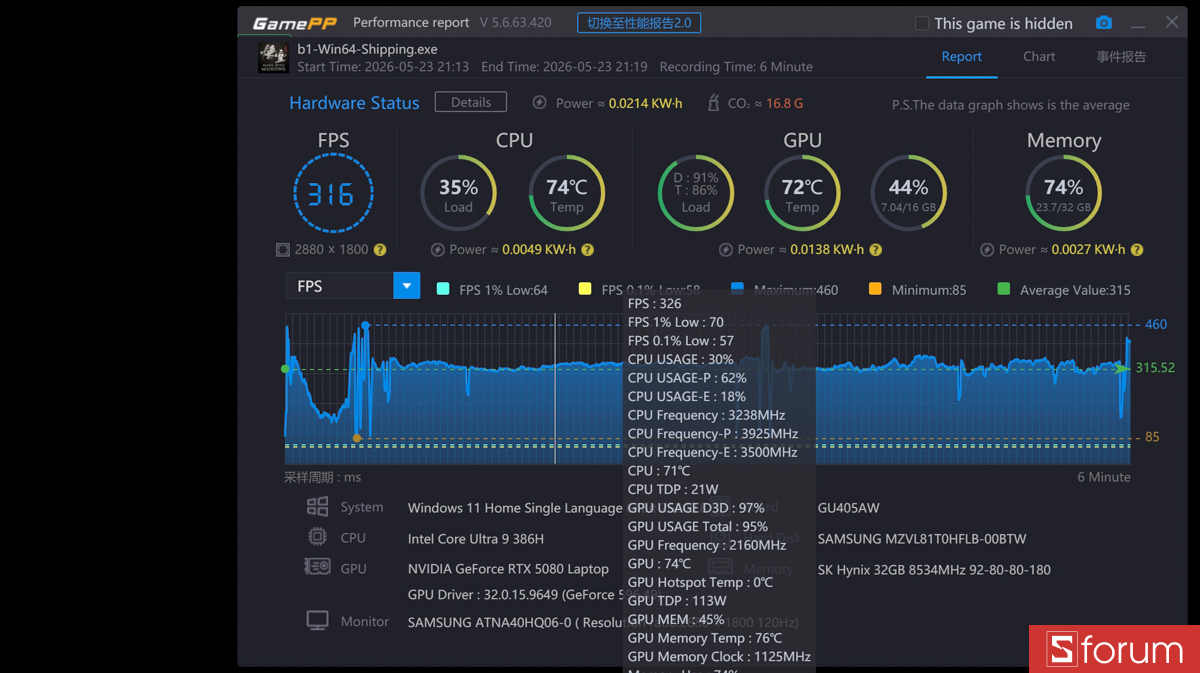Image resolution: width=1200 pixels, height=673 pixels.
Task: Click the Monitor display icon
Action: (318, 621)
